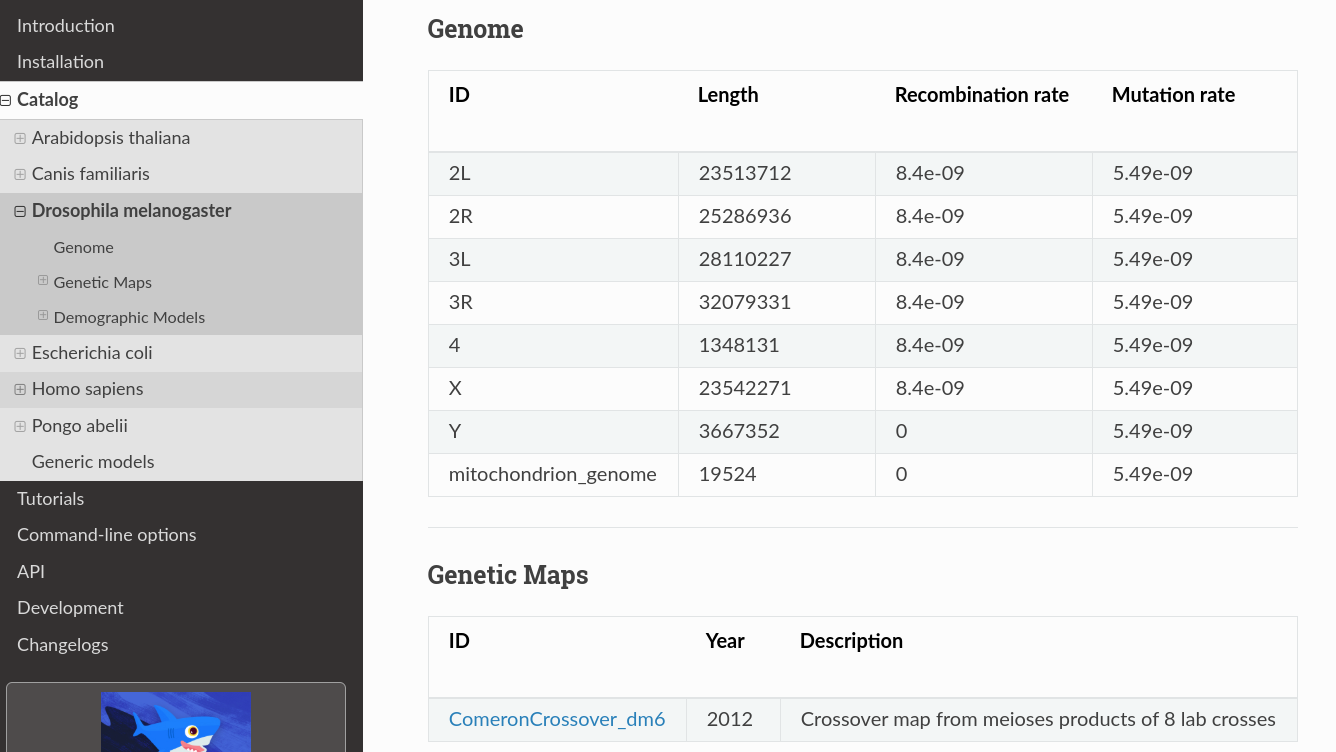The width and height of the screenshot is (1336, 752).
Task: Open the Installation page
Action: (60, 62)
